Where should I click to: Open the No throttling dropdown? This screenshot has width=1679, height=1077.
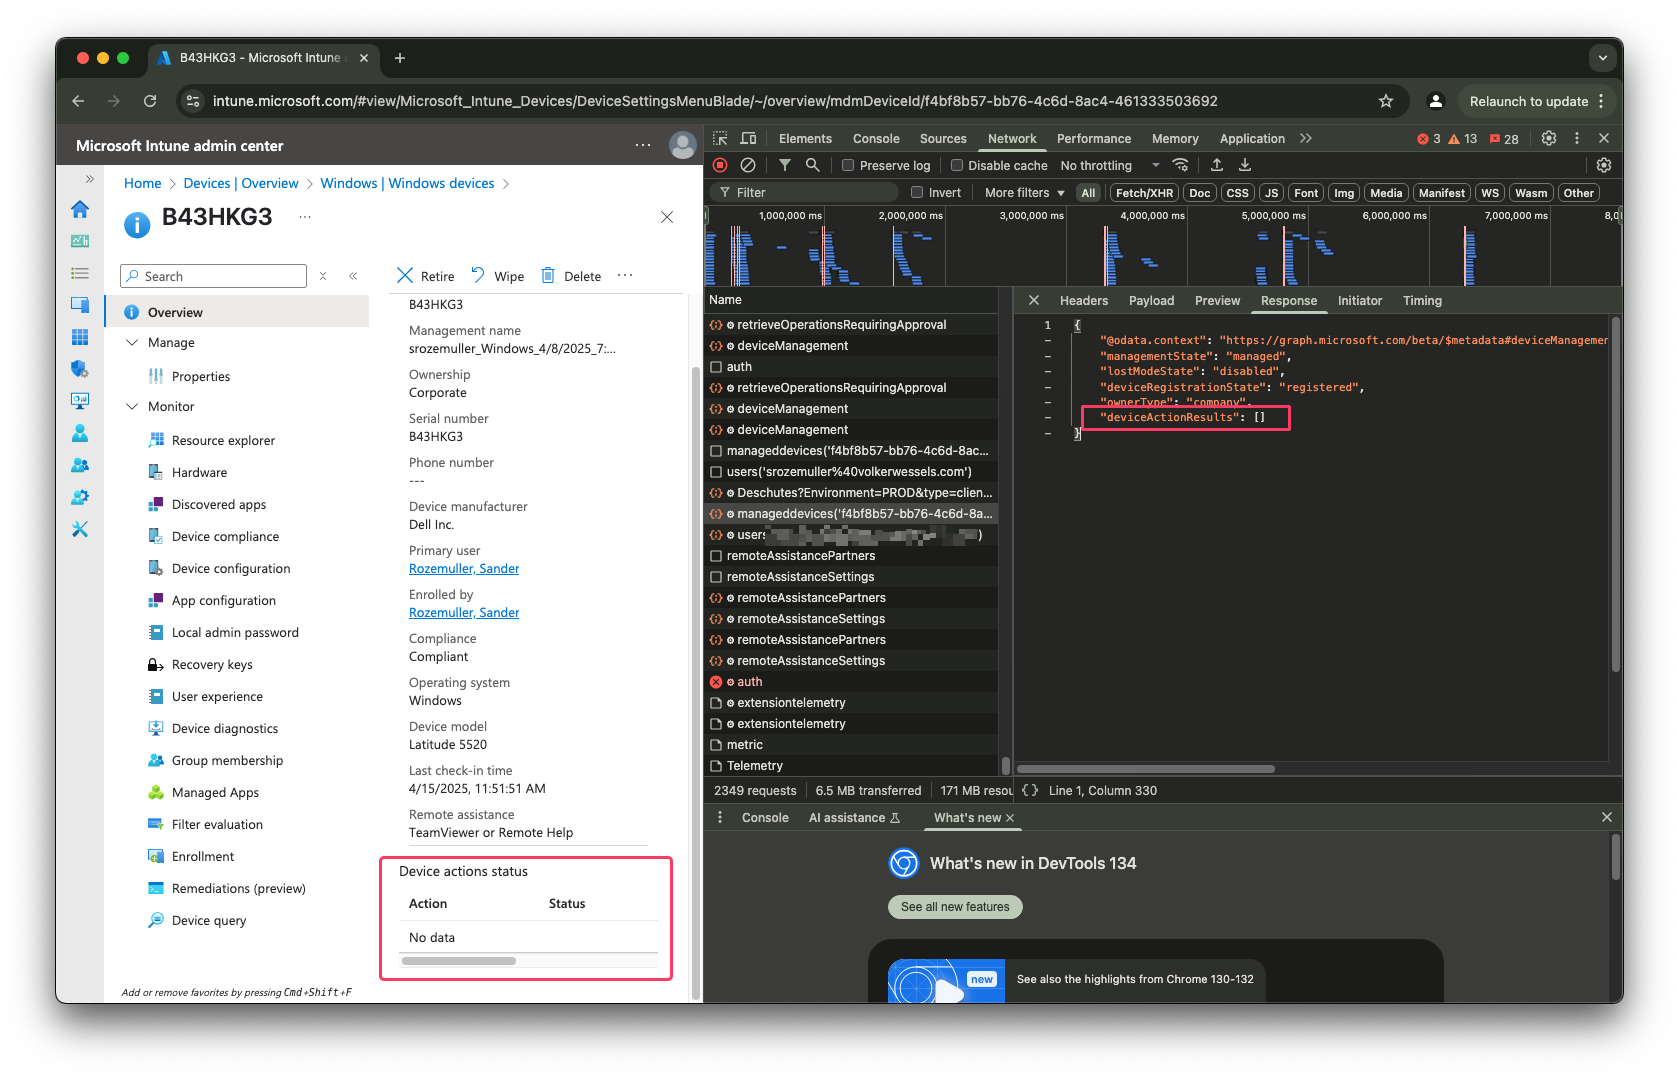[x=1110, y=165]
